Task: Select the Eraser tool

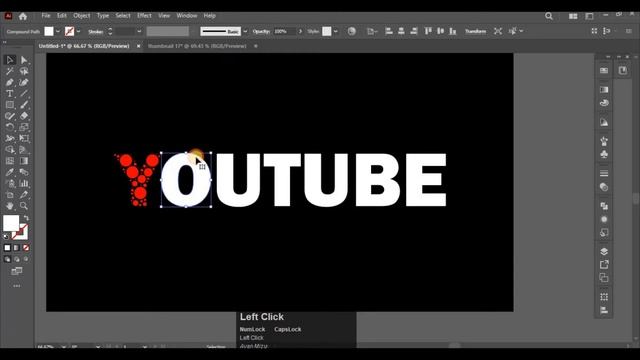Action: [x=24, y=116]
